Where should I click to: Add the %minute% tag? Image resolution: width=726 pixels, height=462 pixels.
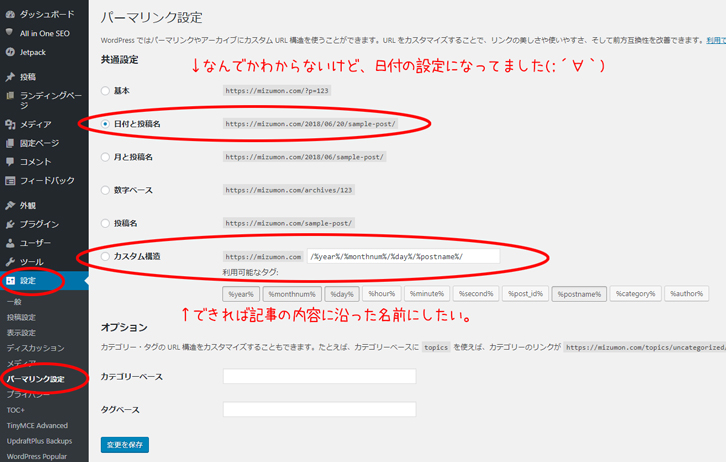pos(427,293)
